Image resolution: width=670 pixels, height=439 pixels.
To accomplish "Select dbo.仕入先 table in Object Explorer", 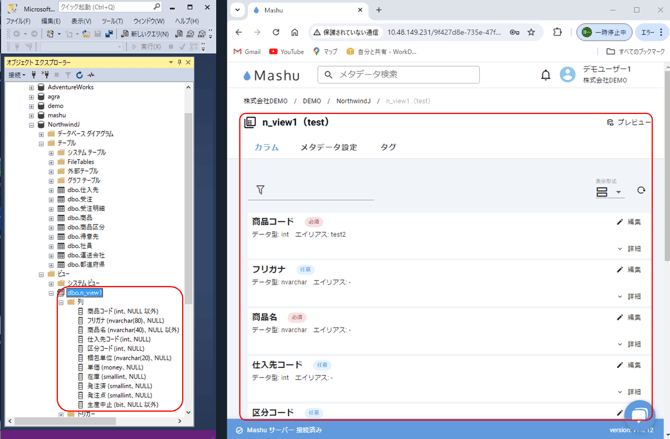I will click(x=82, y=190).
